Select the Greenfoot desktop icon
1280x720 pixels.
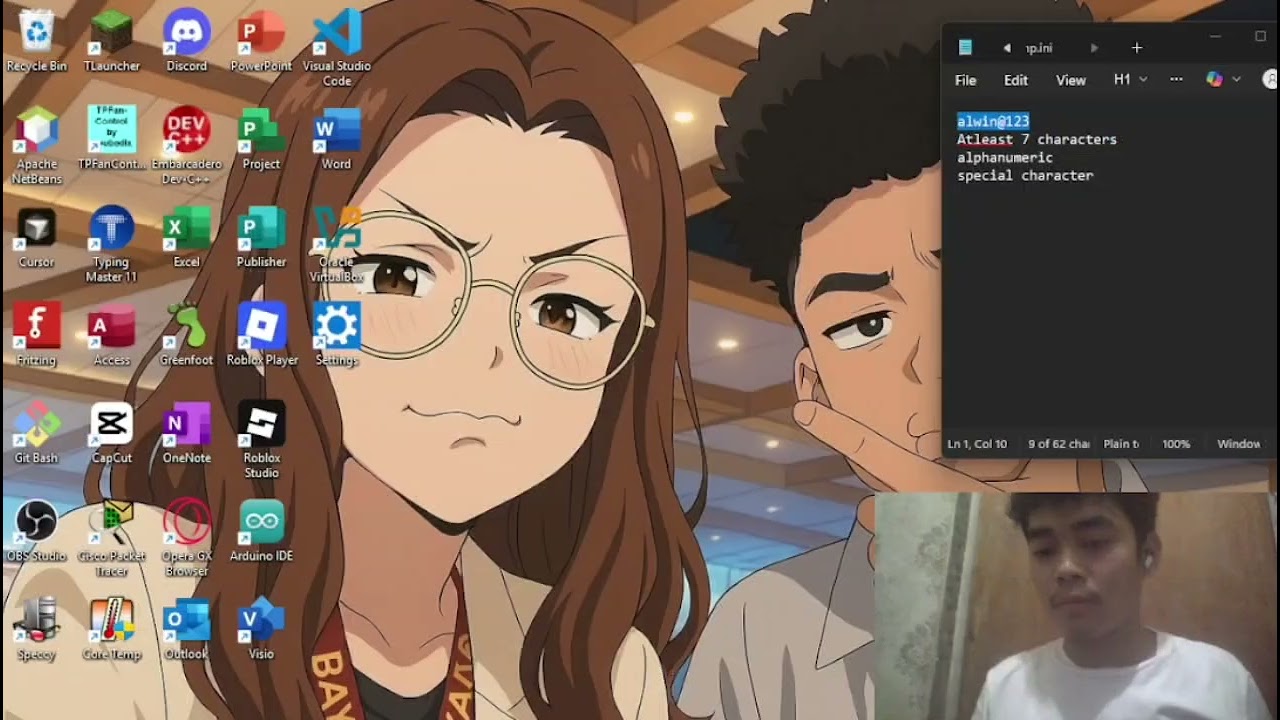click(186, 335)
